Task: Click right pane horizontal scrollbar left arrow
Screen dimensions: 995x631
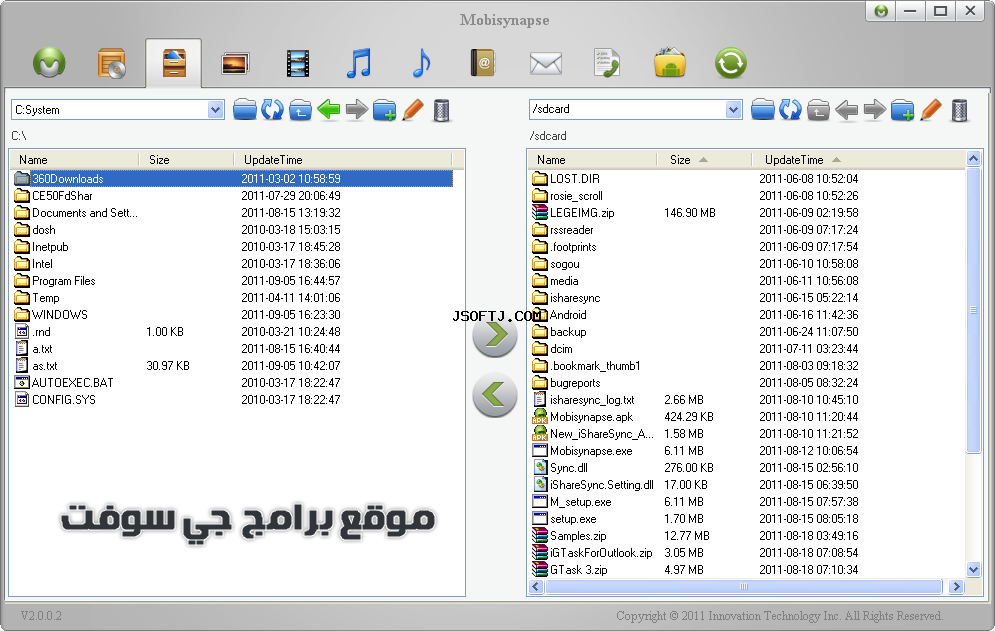Action: 536,587
